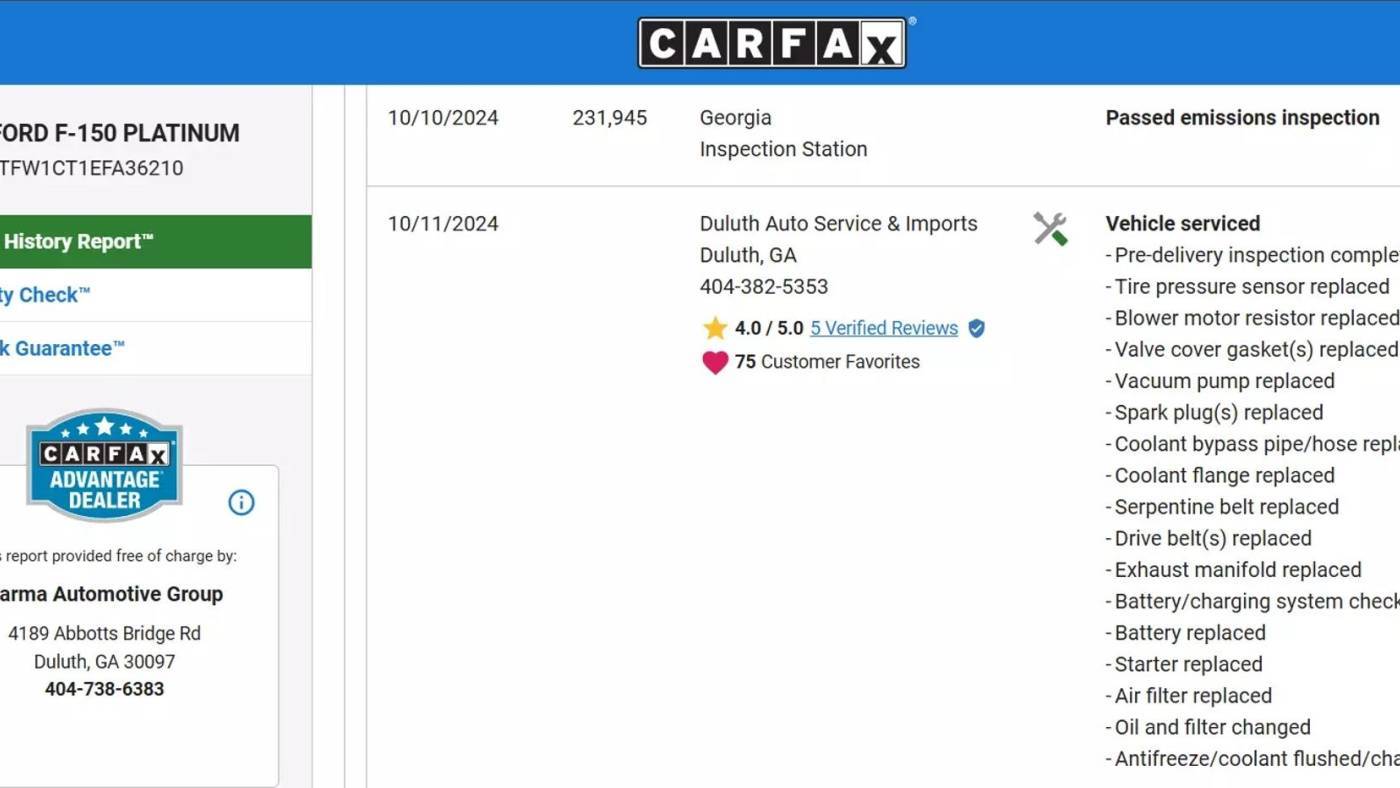Screen dimensions: 1400x788
Task: Click the 231,945 mileage value
Action: click(610, 118)
